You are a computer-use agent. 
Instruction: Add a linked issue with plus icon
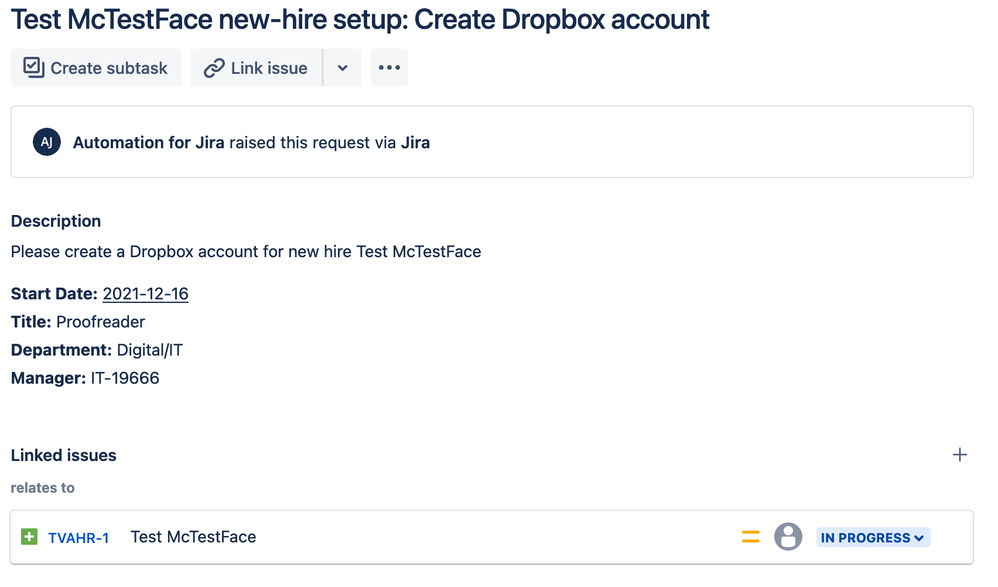click(x=960, y=455)
